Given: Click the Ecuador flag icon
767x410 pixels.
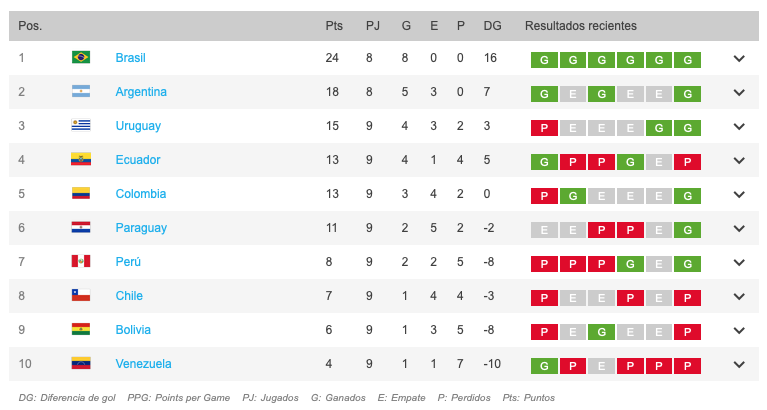Looking at the screenshot, I should tap(81, 160).
